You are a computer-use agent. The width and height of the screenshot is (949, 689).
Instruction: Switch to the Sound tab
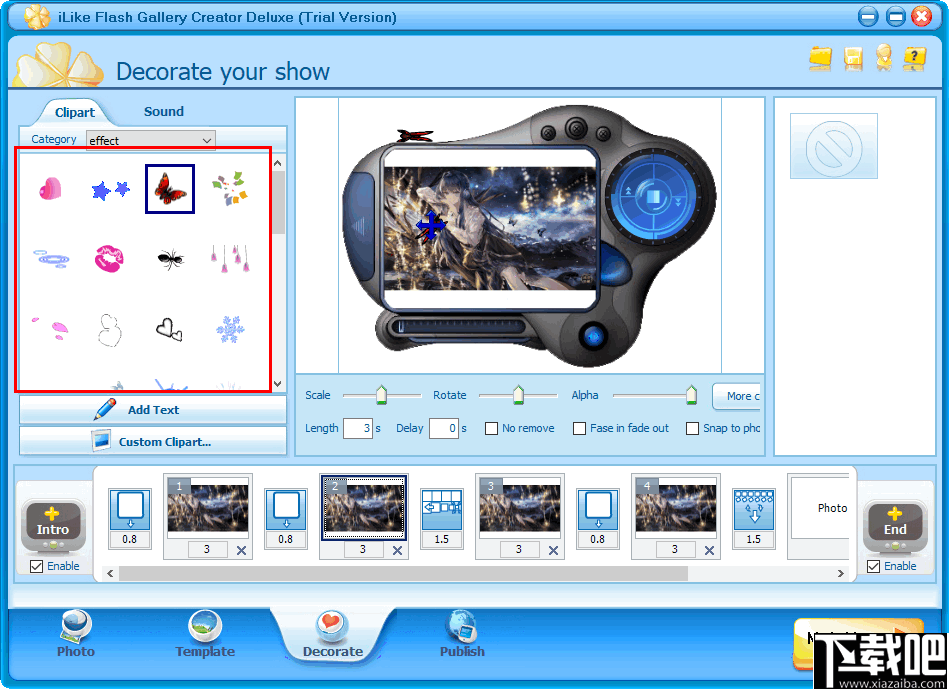163,112
